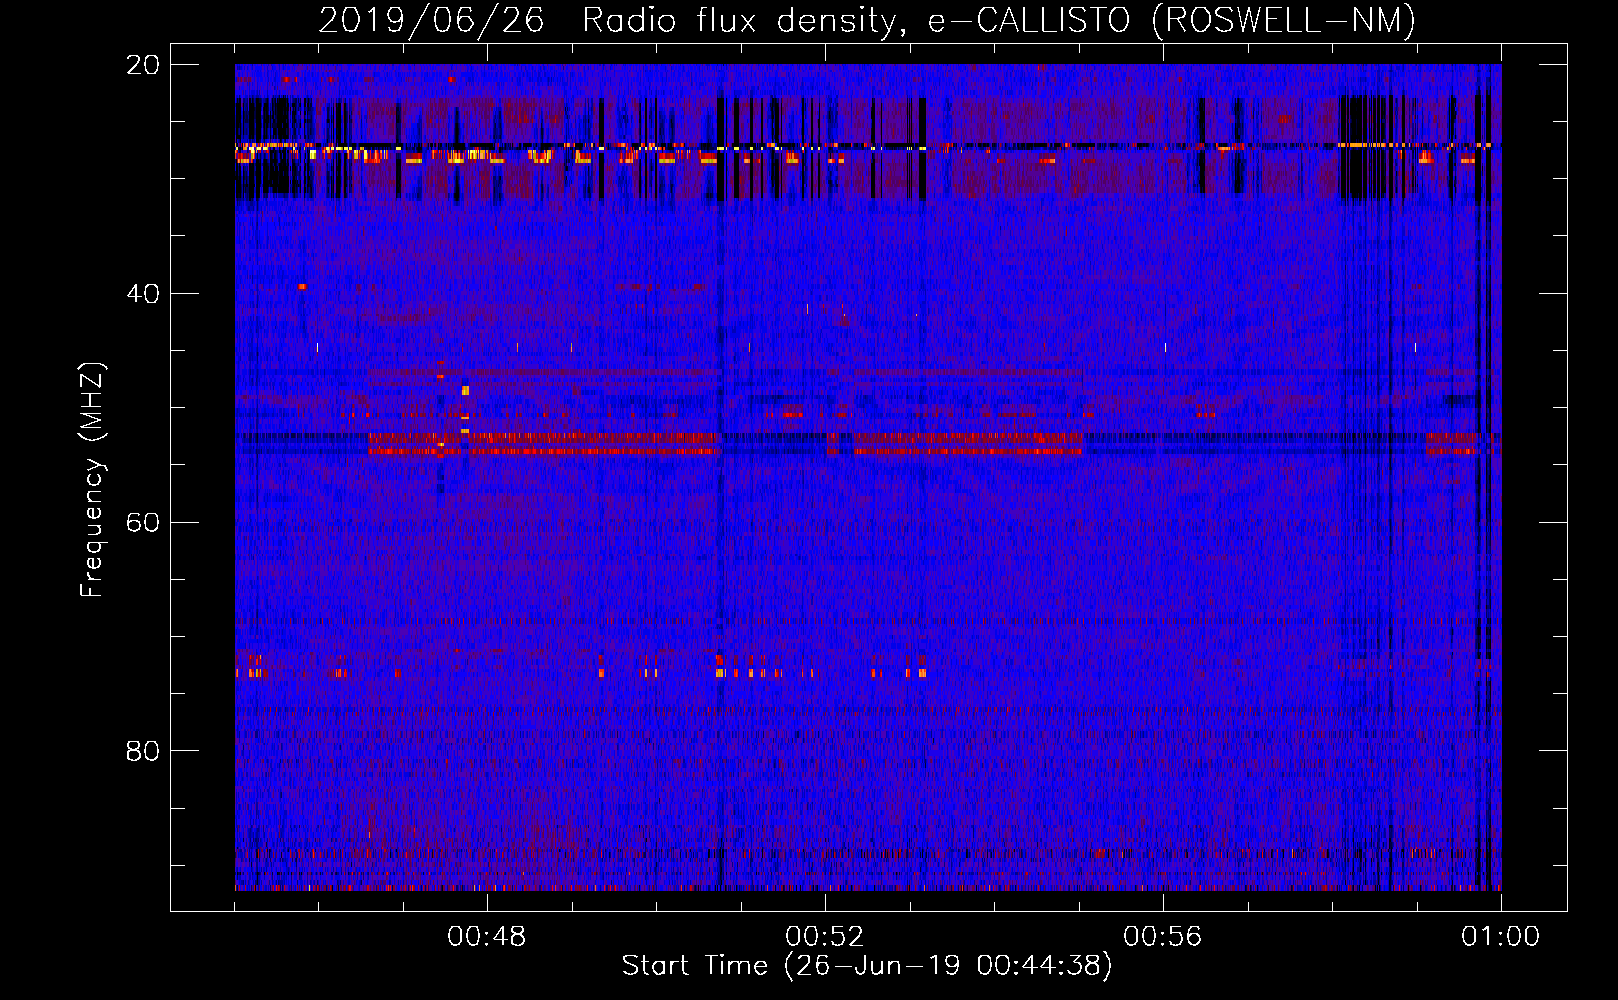The height and width of the screenshot is (1000, 1618).
Task: Click the 'Frequency (MHZ)' y-axis label
Action: 91,481
